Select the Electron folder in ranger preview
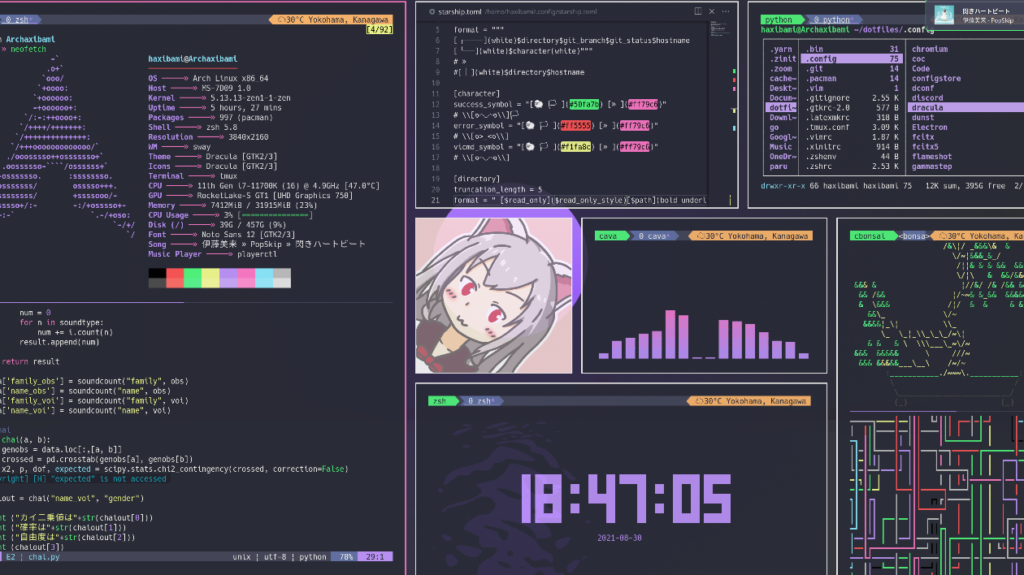This screenshot has height=575, width=1024. click(929, 127)
